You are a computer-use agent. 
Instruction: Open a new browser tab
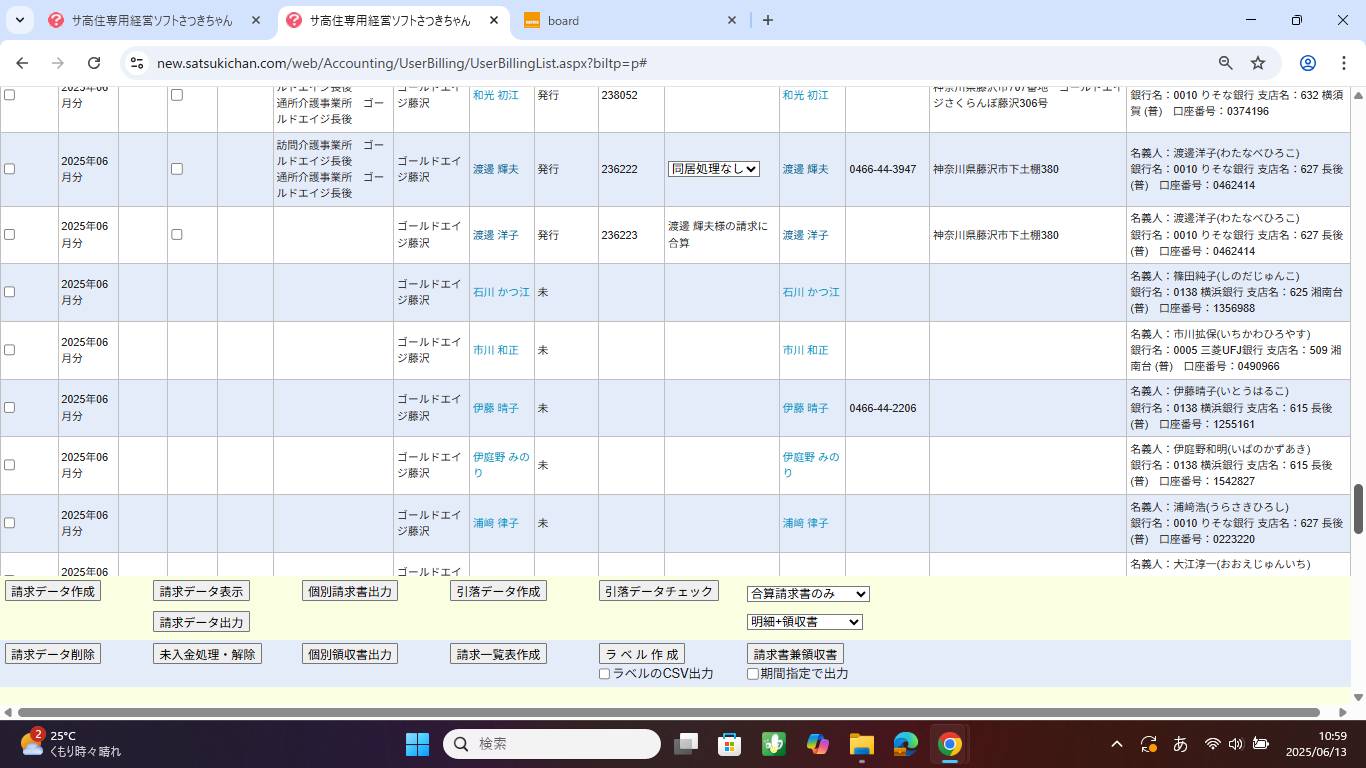coord(768,20)
